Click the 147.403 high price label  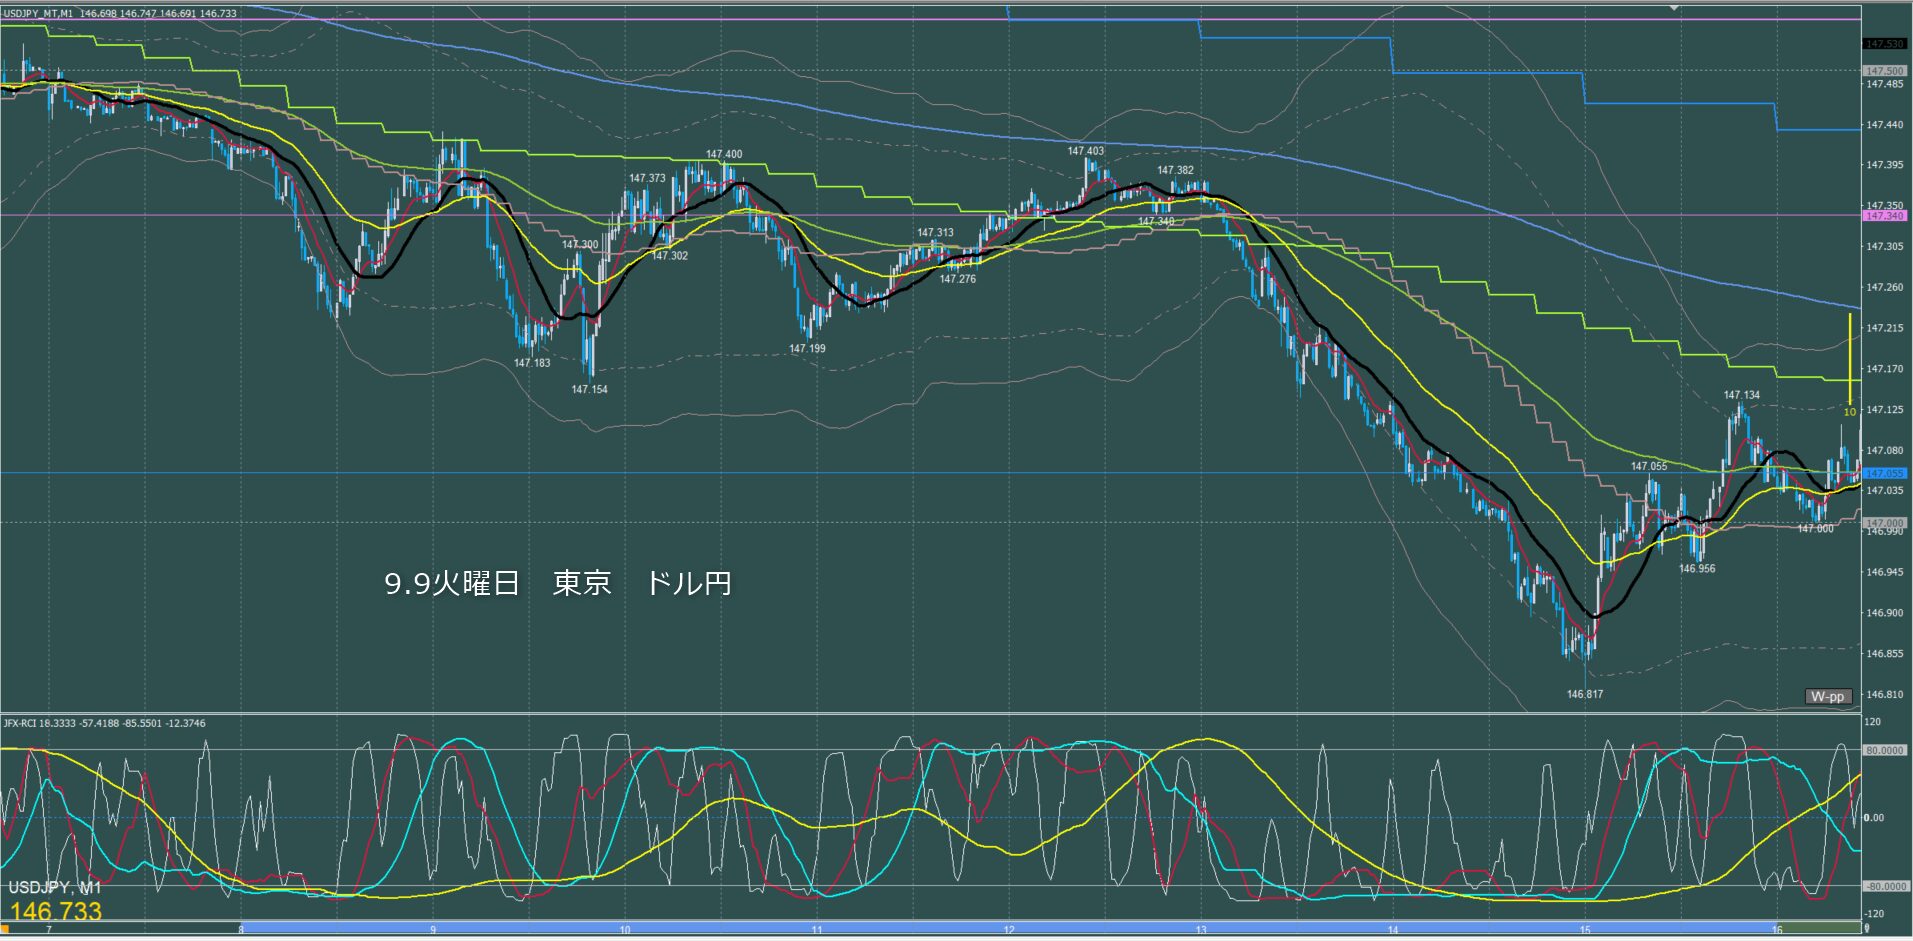coord(1085,152)
